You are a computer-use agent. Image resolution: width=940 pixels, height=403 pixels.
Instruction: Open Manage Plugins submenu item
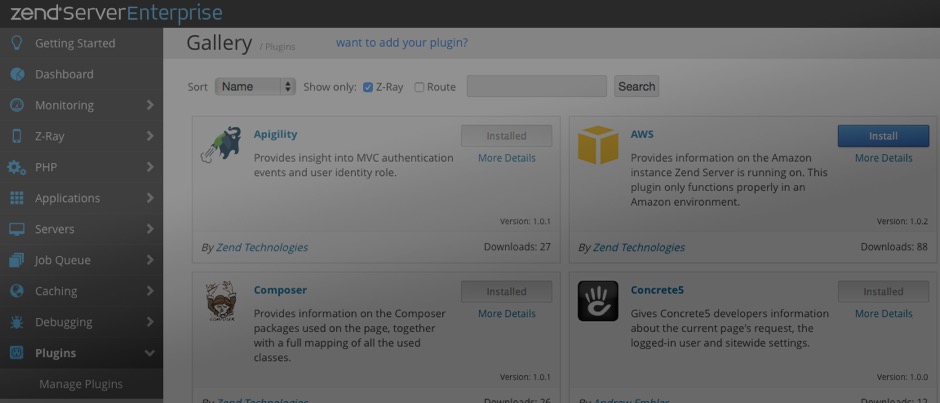(81, 384)
